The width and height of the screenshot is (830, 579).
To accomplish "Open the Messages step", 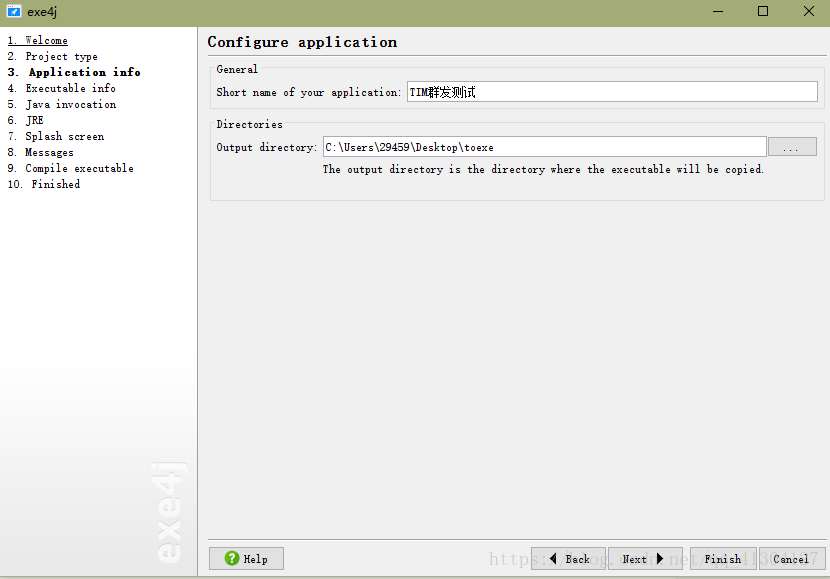I will tap(41, 152).
